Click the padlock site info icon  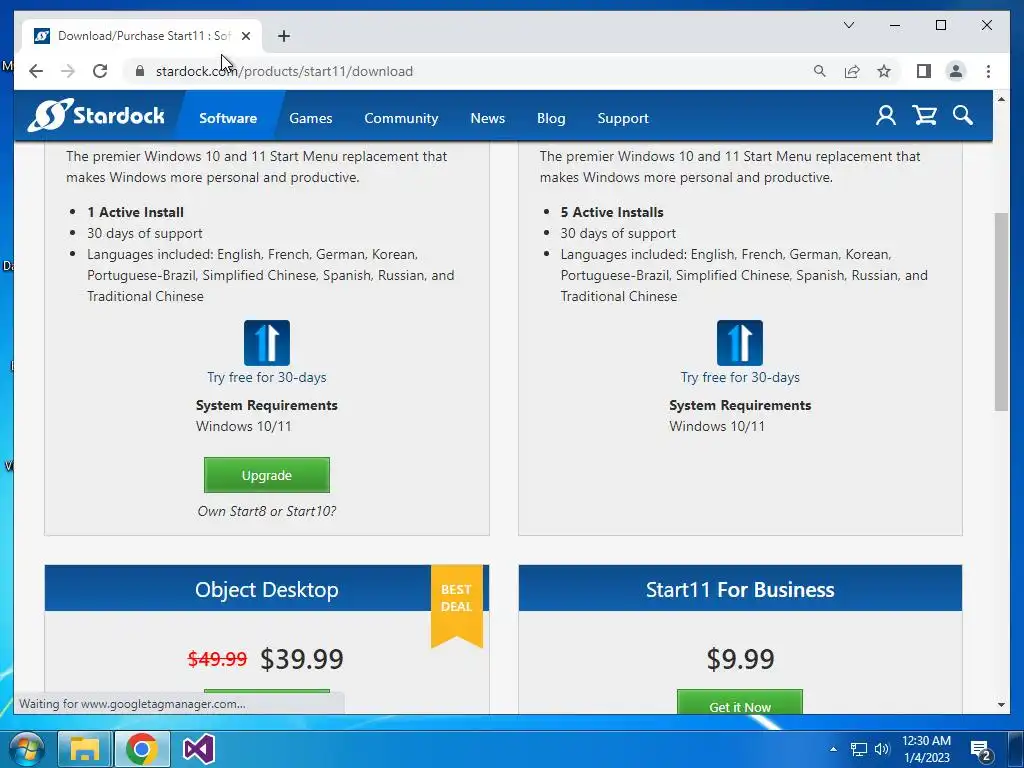[140, 71]
